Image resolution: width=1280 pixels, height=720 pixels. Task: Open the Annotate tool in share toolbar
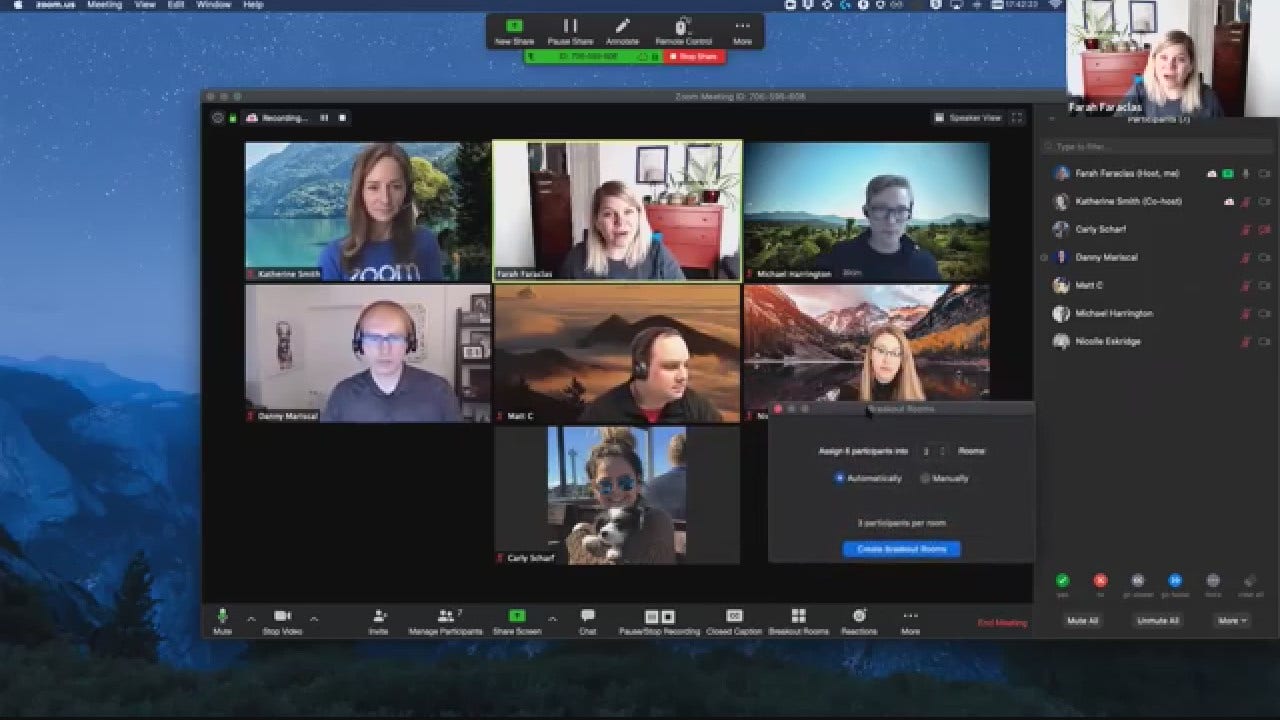[622, 28]
